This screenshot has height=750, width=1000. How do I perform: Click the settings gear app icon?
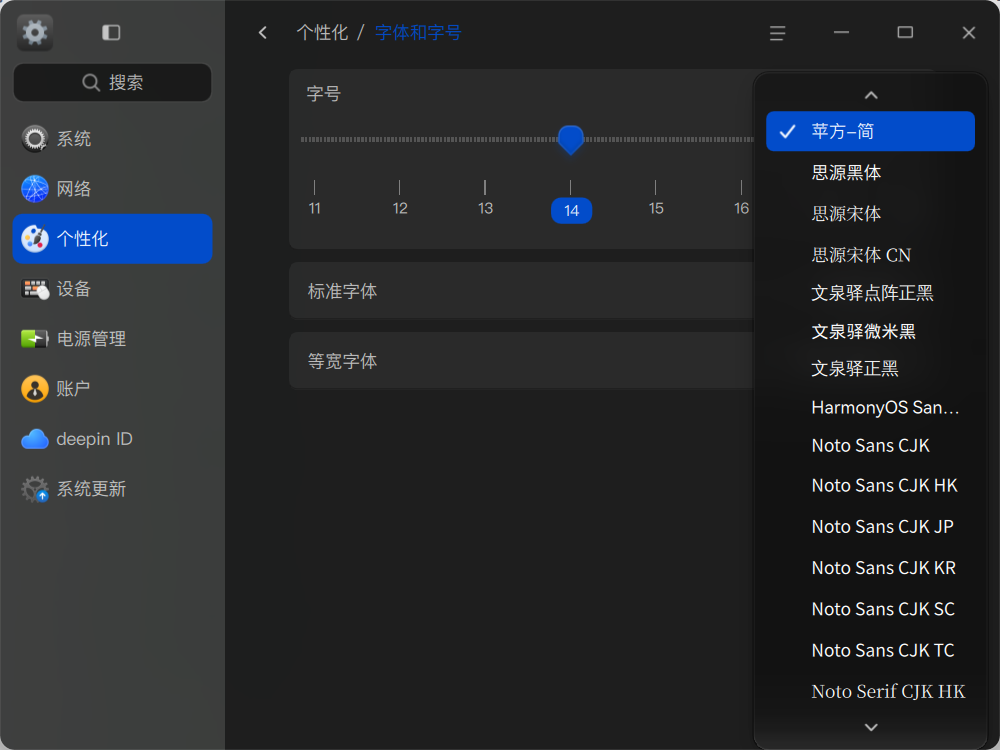[34, 33]
